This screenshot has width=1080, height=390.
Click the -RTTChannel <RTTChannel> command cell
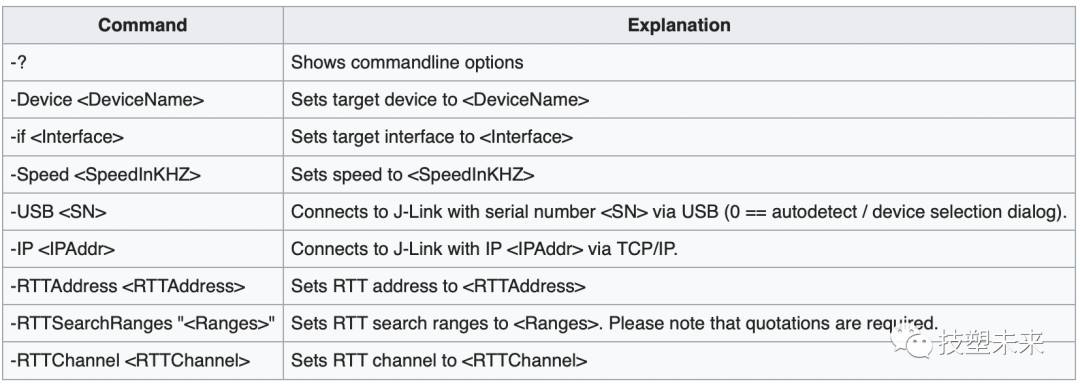(143, 360)
